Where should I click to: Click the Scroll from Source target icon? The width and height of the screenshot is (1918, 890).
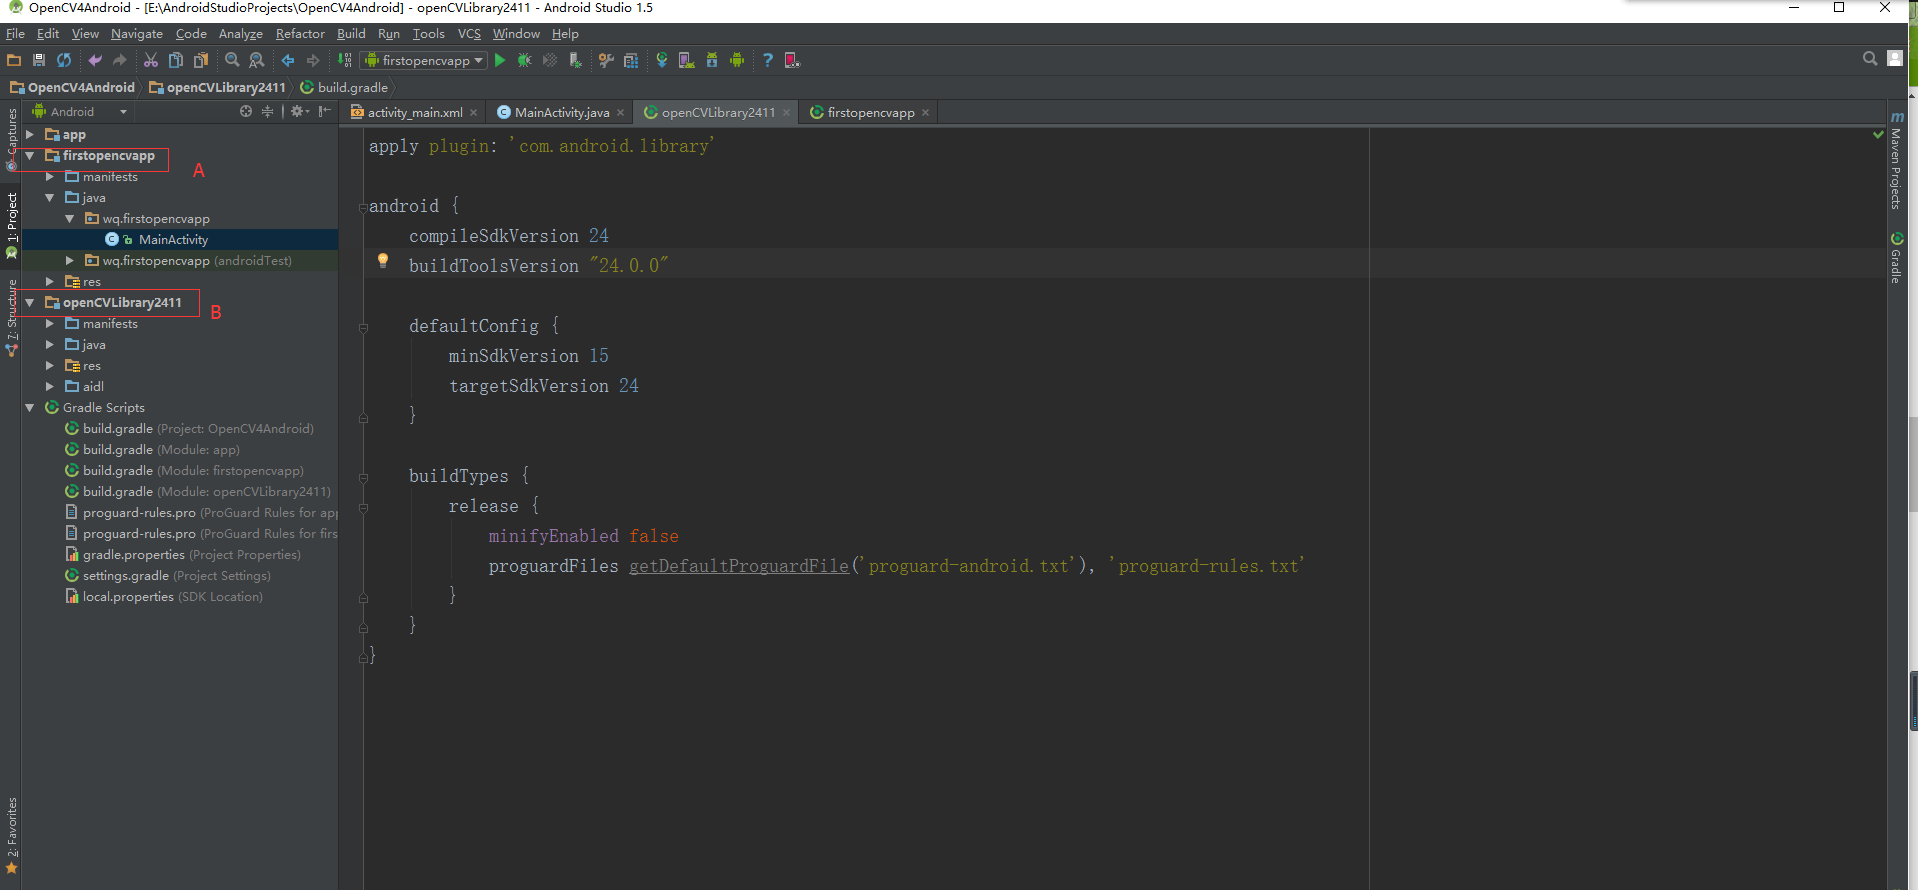tap(246, 111)
